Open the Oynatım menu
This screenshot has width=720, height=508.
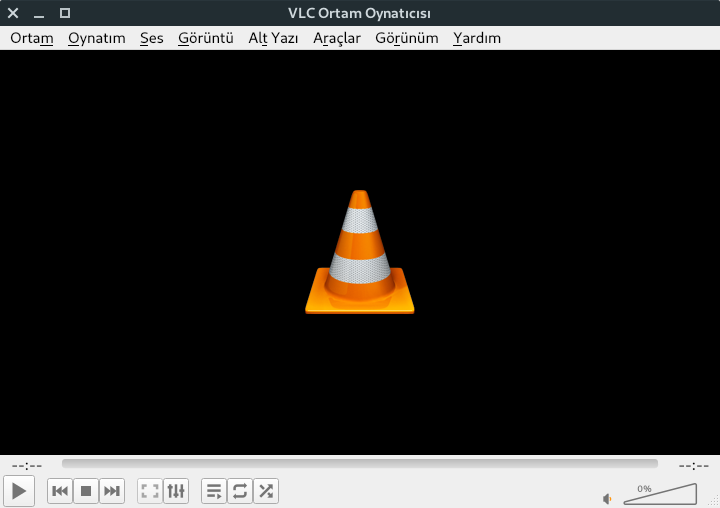coord(97,38)
